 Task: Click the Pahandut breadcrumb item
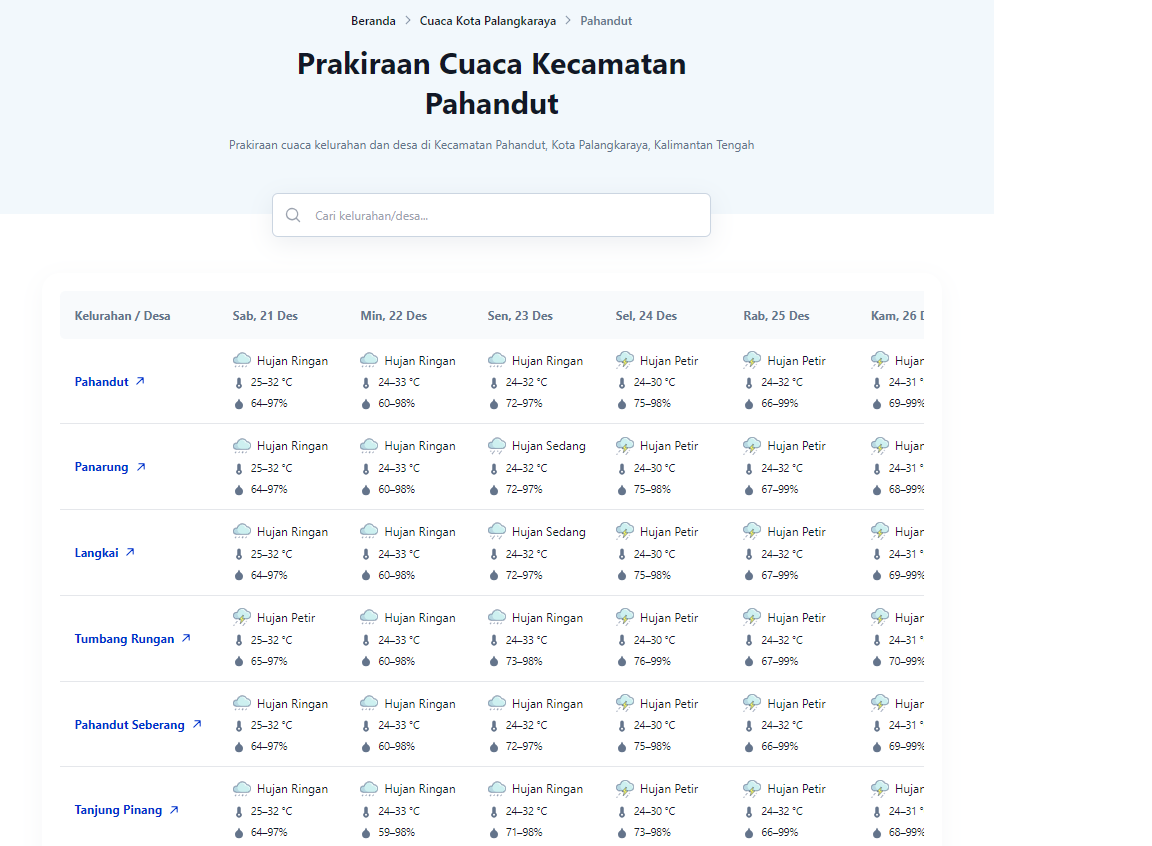click(606, 21)
